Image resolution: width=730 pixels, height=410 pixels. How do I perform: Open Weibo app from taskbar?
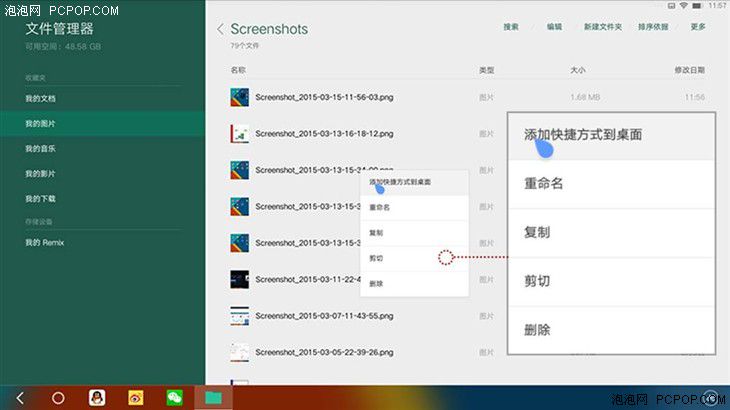(x=135, y=398)
